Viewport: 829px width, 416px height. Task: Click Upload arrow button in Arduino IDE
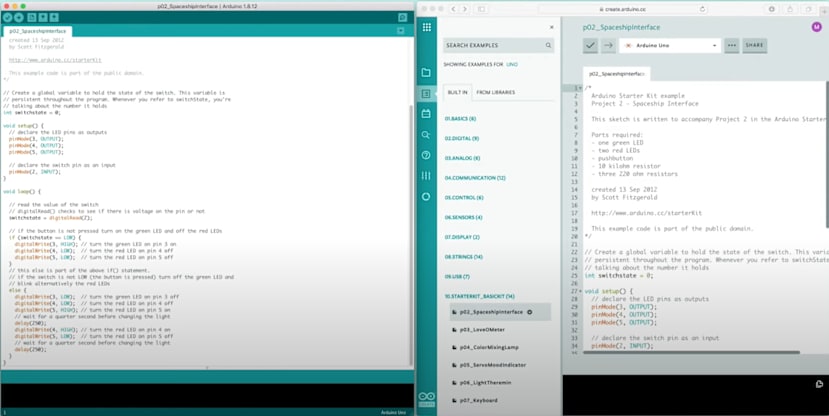click(19, 18)
